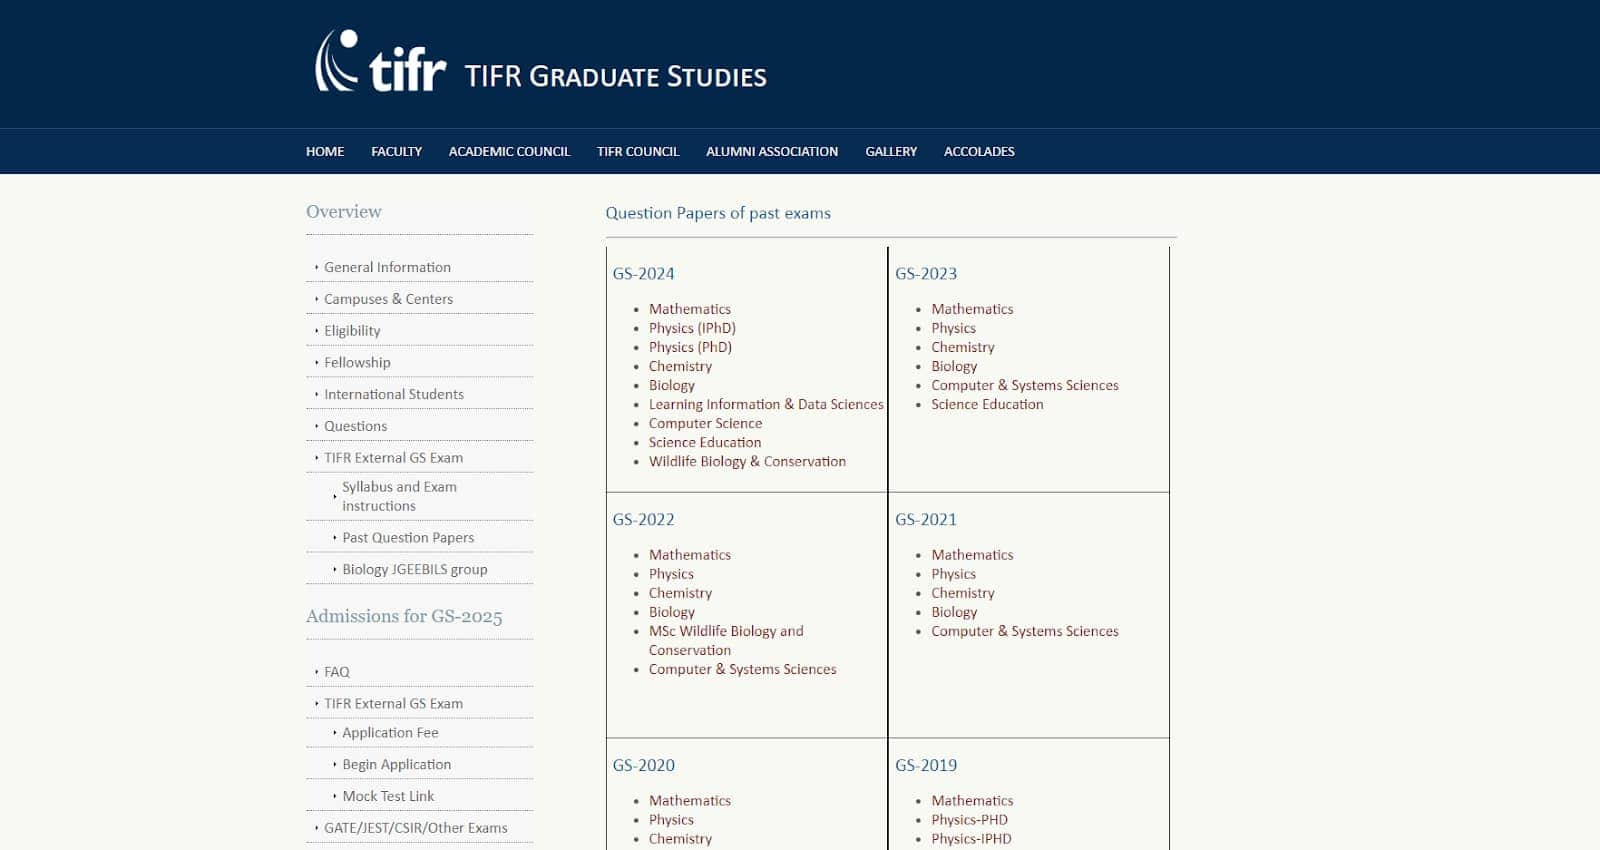Open ACADEMIC COUNCIL in the navigation bar
This screenshot has height=850, width=1600.
coord(509,152)
